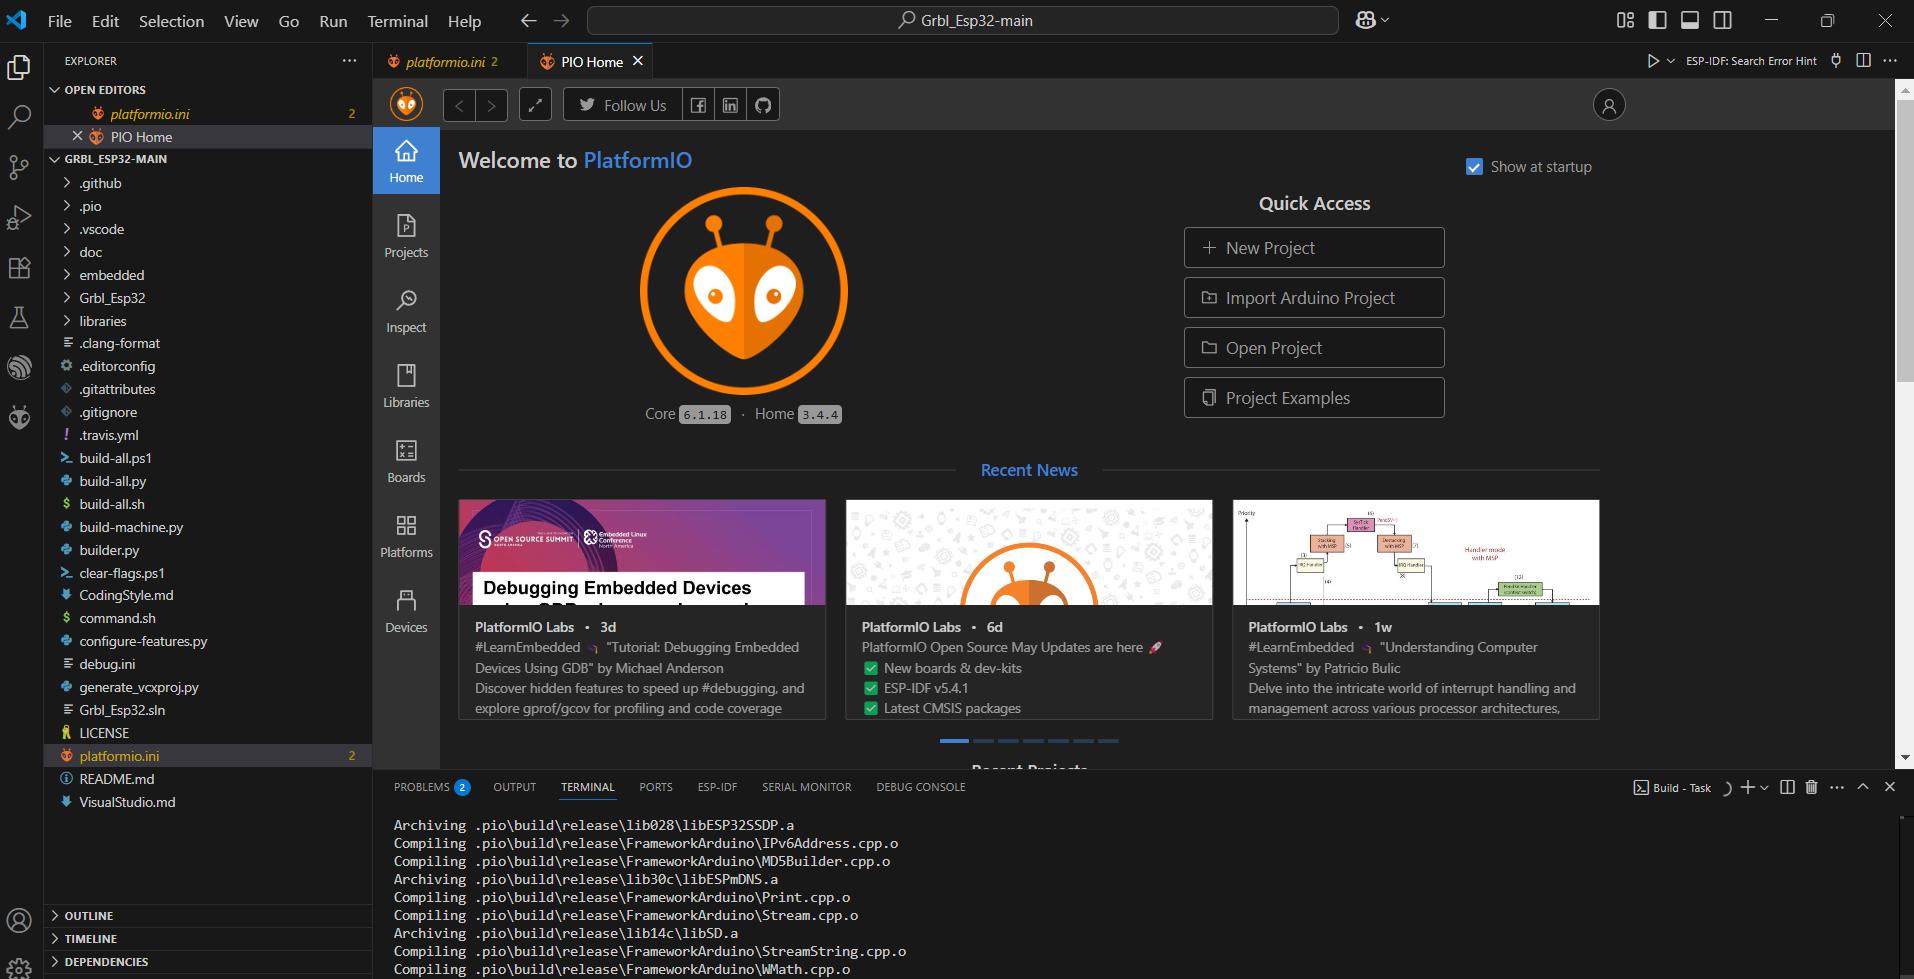This screenshot has width=1914, height=979.
Task: Open the Extensions view
Action: coord(19,267)
